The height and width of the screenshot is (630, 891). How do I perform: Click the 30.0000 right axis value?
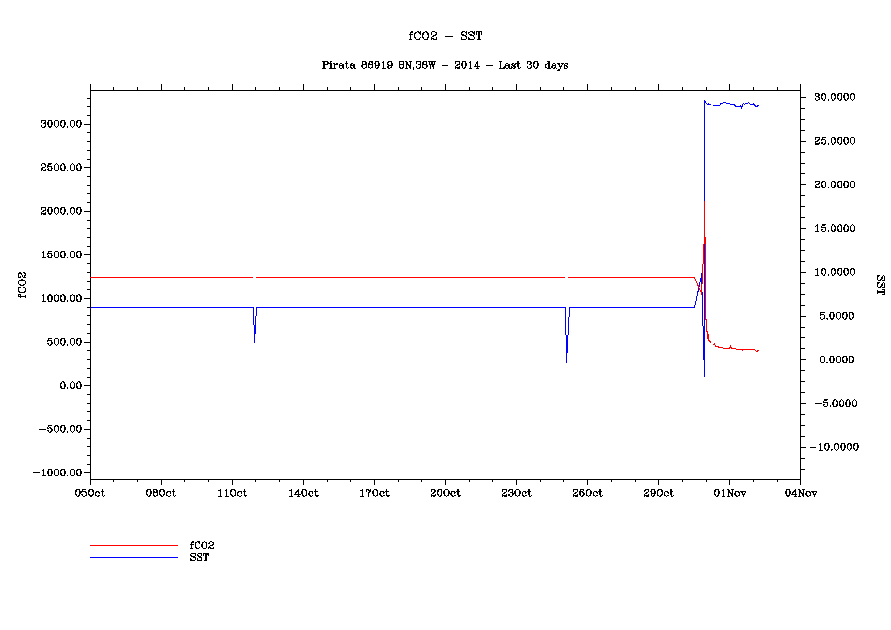click(834, 97)
